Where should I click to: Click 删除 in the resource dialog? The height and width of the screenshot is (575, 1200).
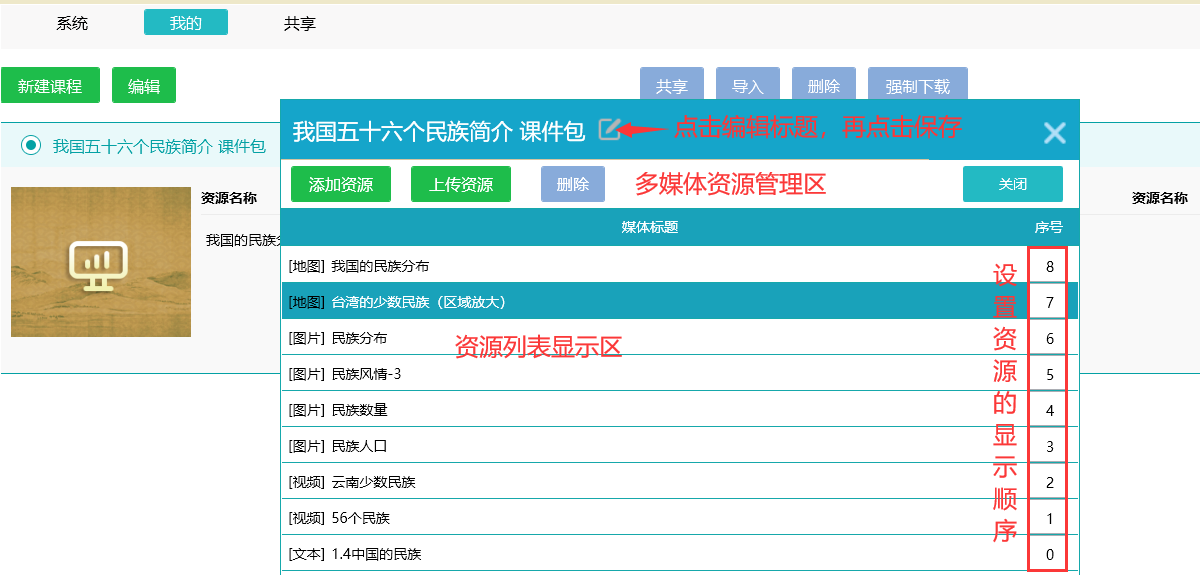573,184
